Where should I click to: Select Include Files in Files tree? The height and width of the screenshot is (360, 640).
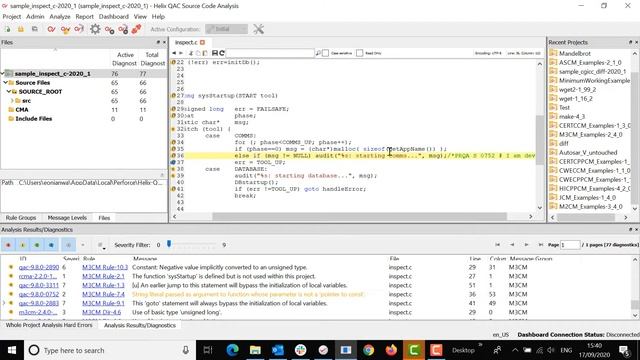pos(33,118)
